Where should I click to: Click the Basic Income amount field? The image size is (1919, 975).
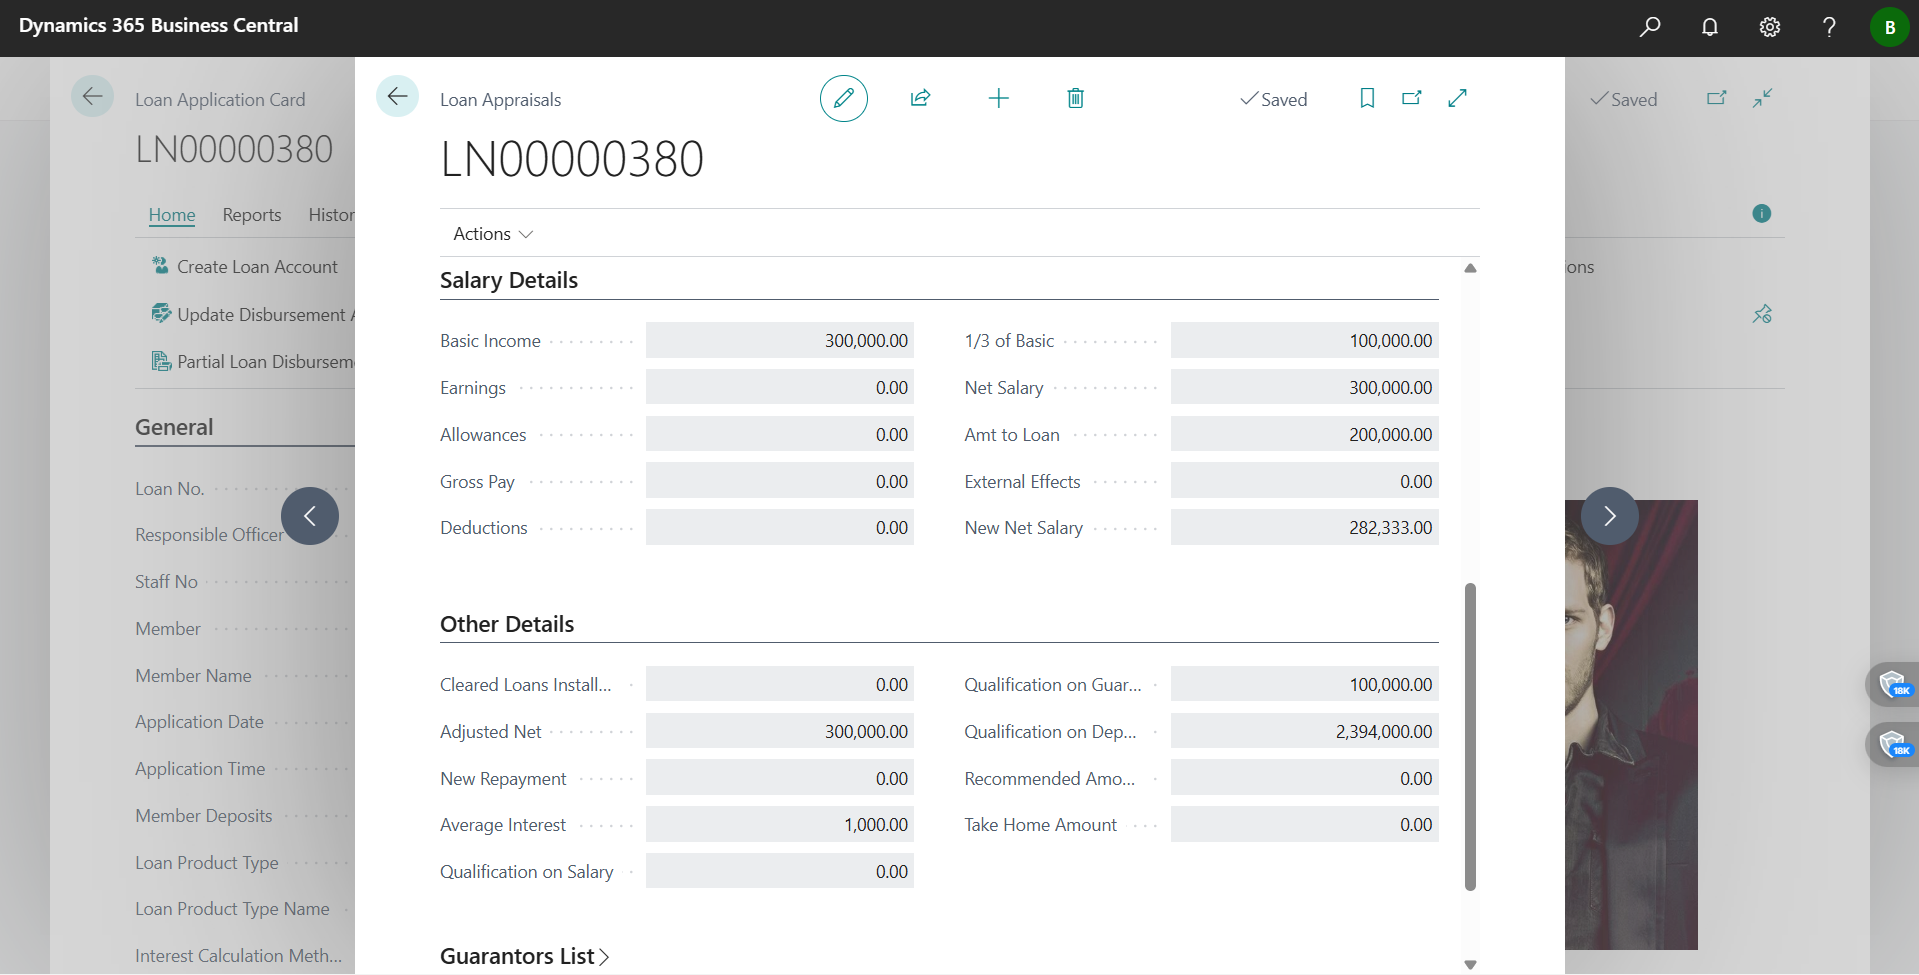[780, 340]
